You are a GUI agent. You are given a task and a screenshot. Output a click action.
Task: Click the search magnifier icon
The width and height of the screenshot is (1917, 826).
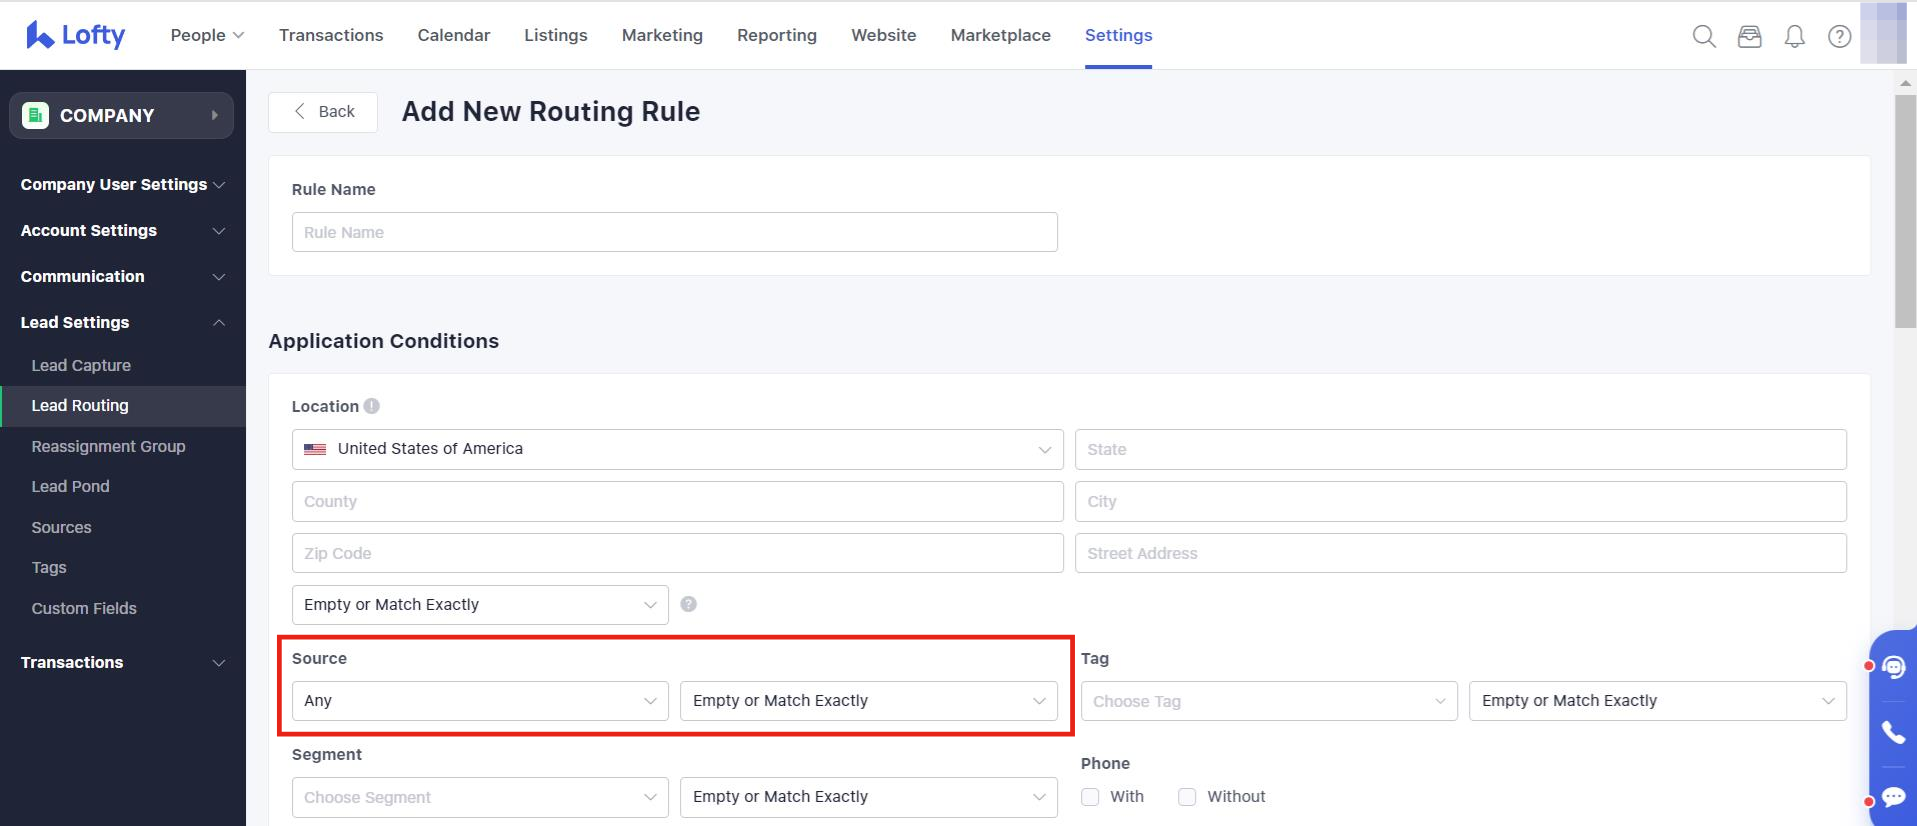point(1704,37)
